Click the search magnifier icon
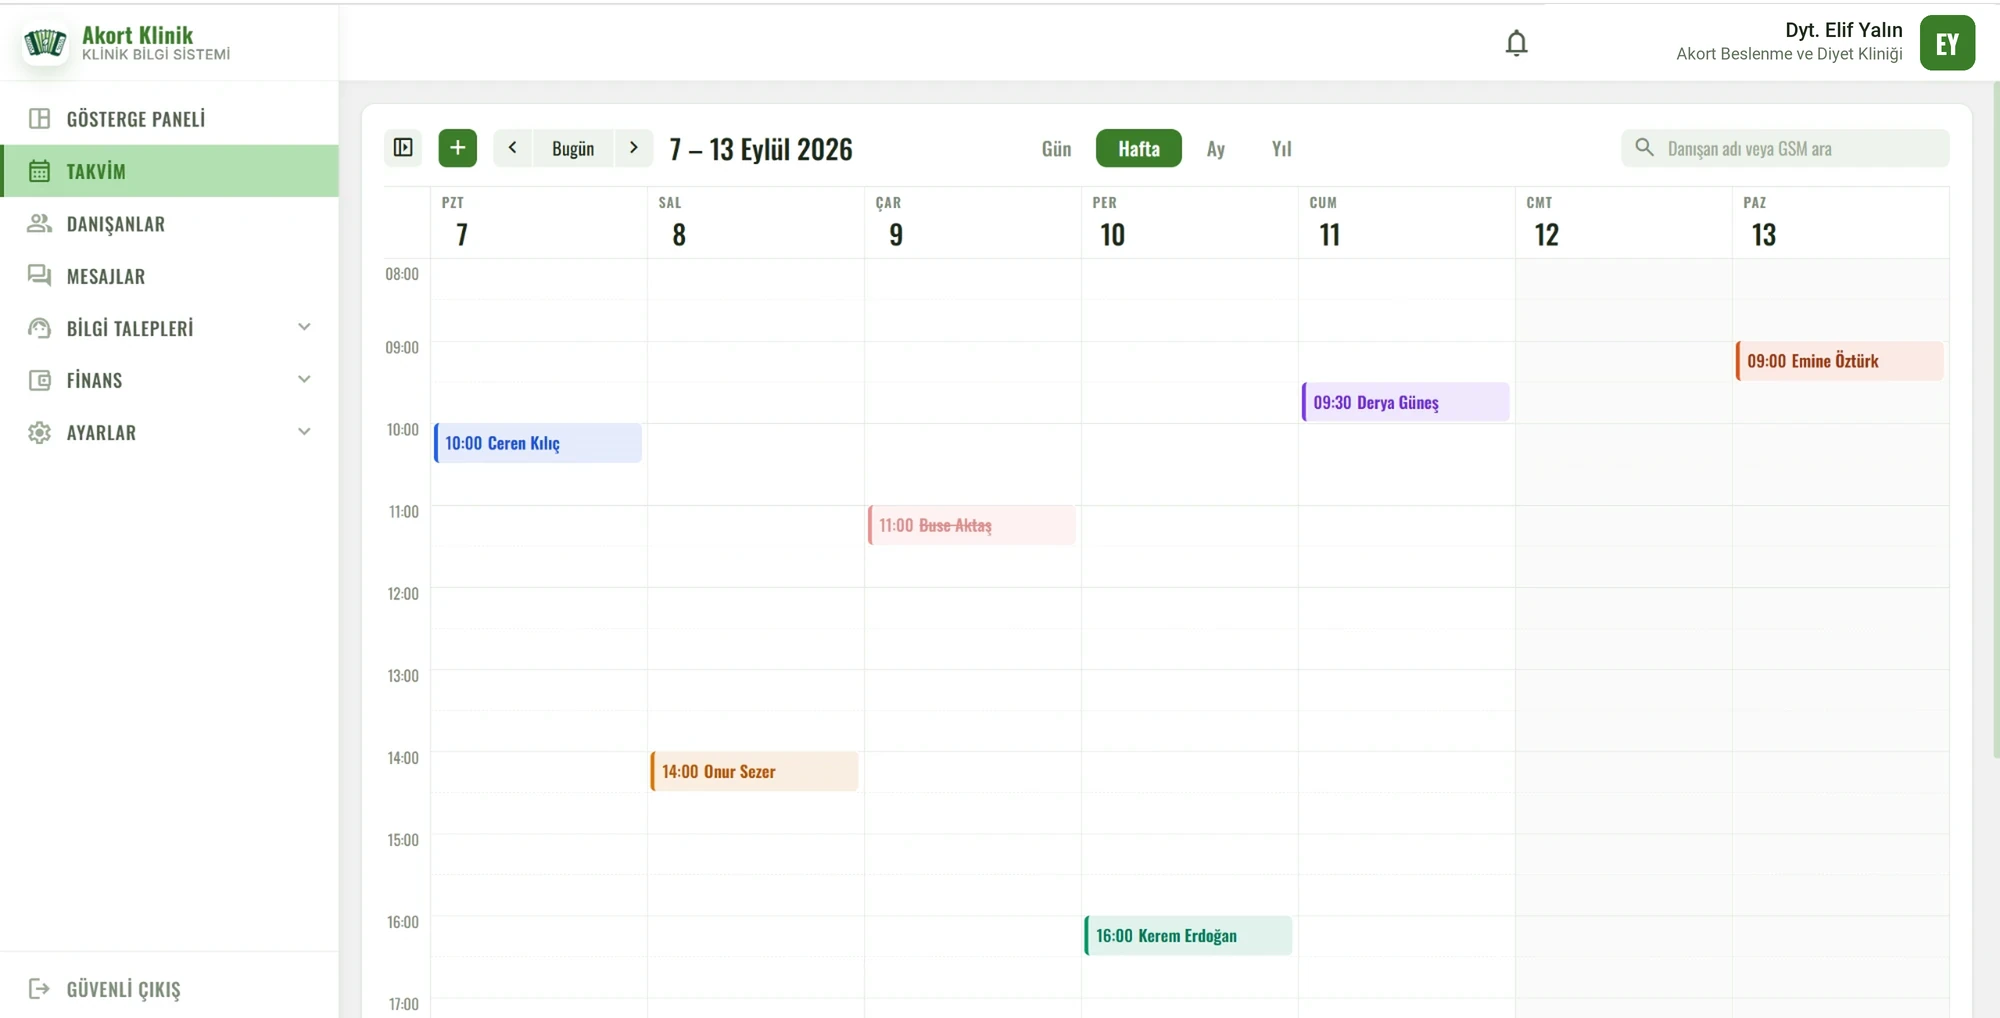 (x=1644, y=148)
